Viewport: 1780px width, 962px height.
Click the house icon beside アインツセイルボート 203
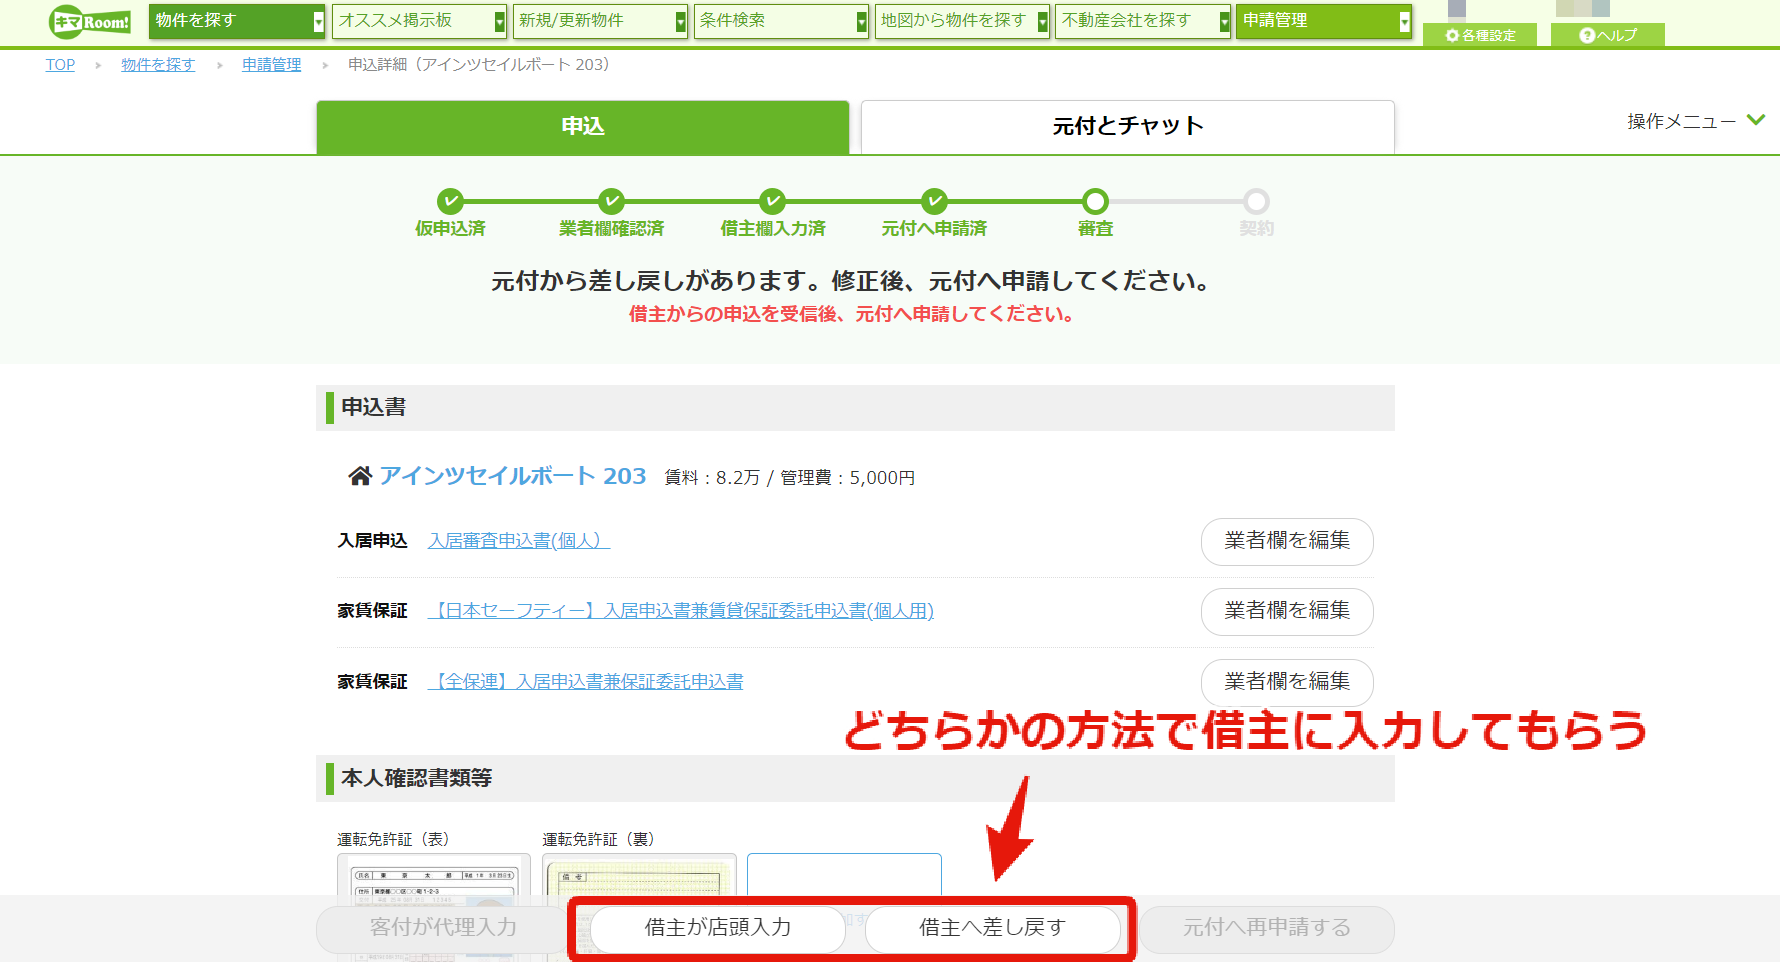(359, 476)
